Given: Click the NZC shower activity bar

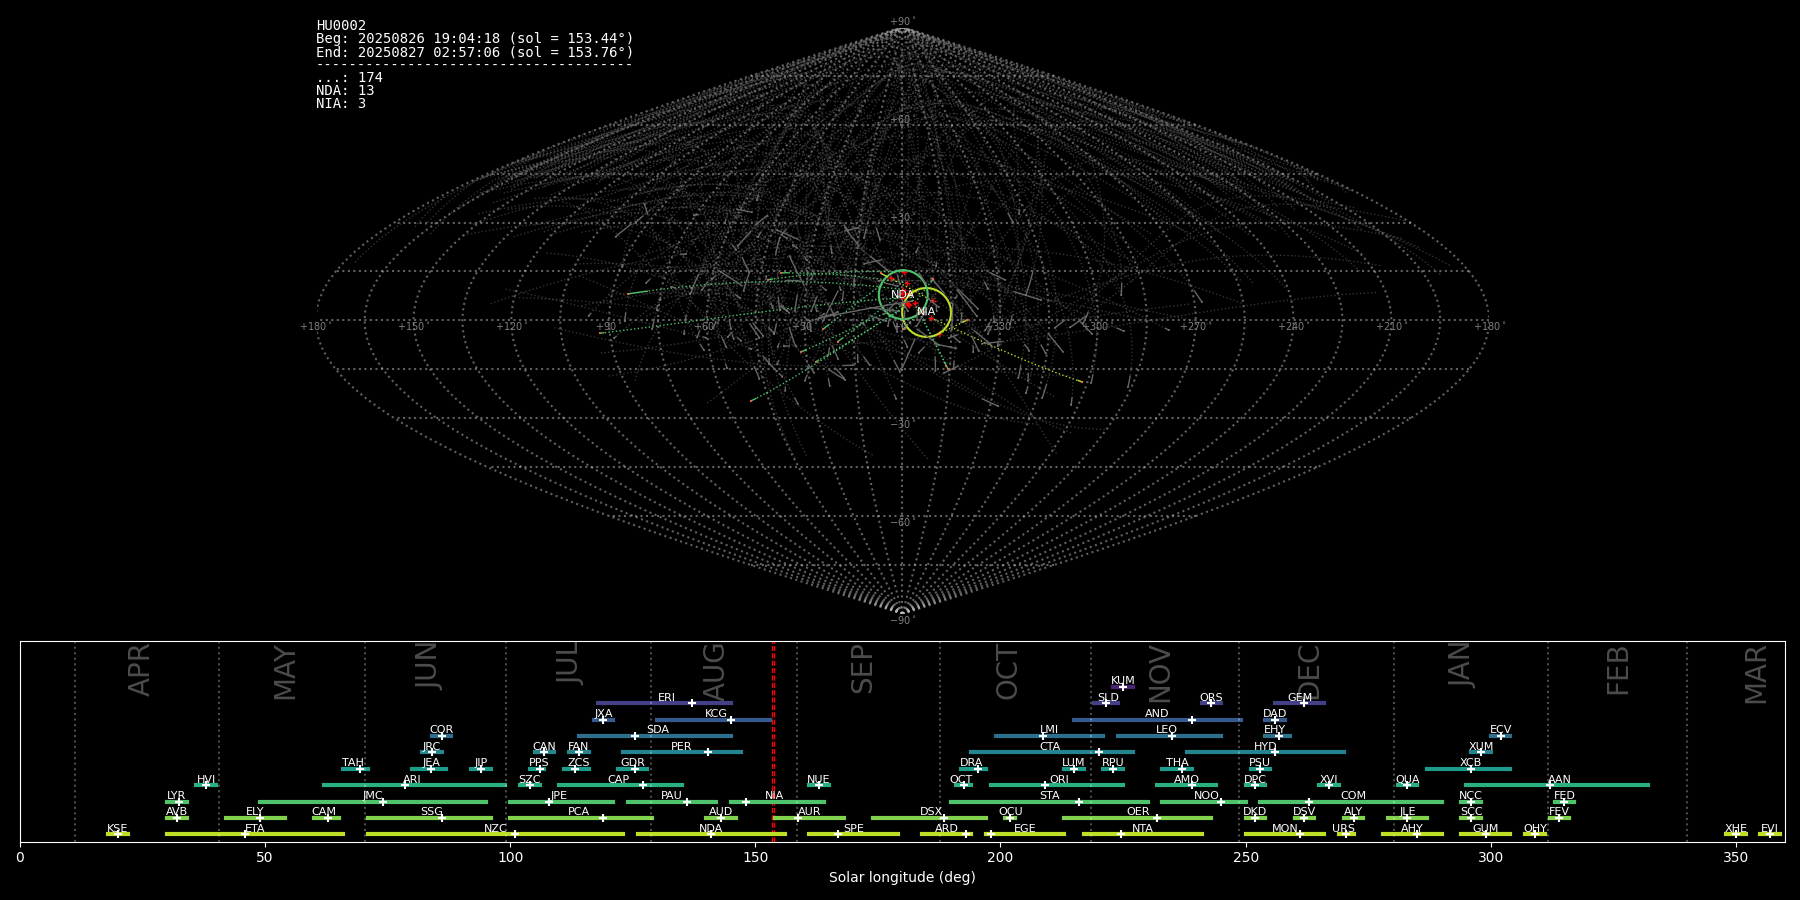Looking at the screenshot, I should pos(495,834).
